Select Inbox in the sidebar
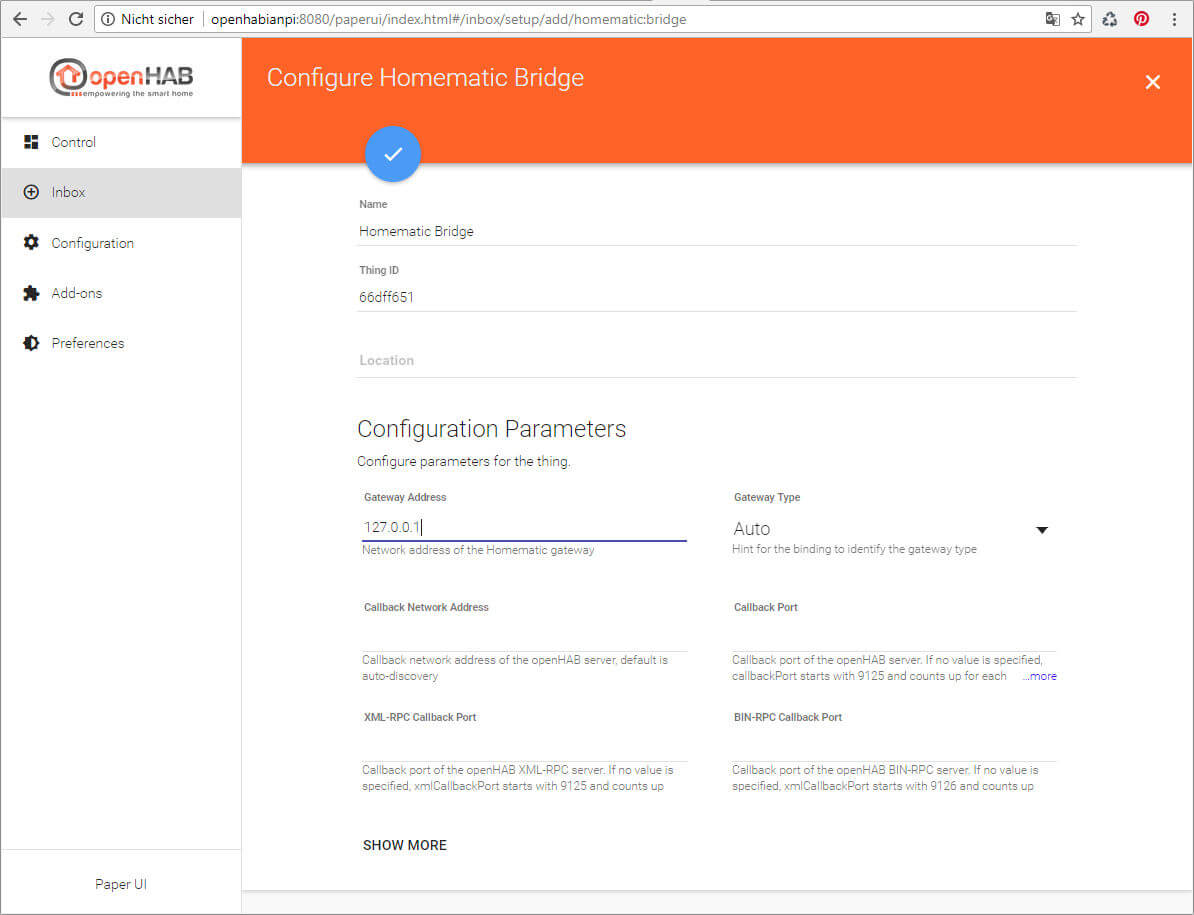This screenshot has width=1194, height=915. 121,193
